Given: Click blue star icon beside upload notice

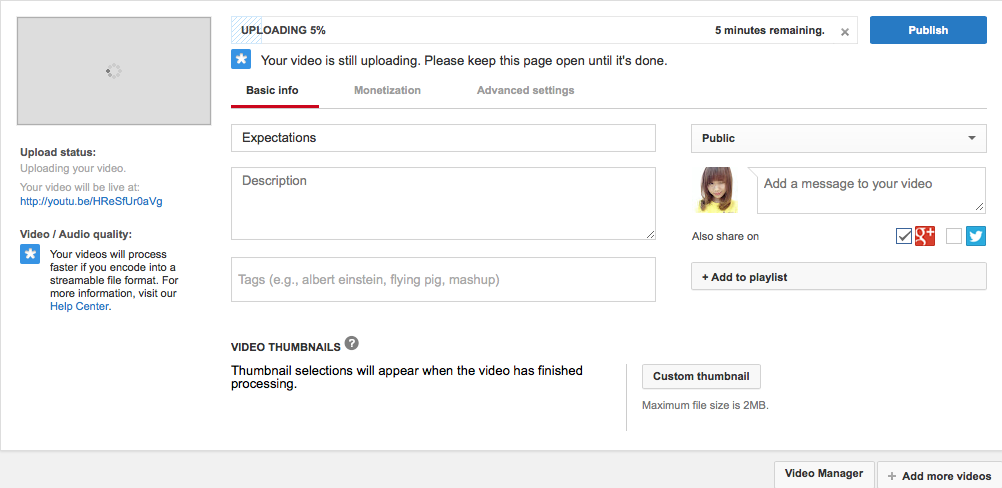Looking at the screenshot, I should (x=241, y=59).
